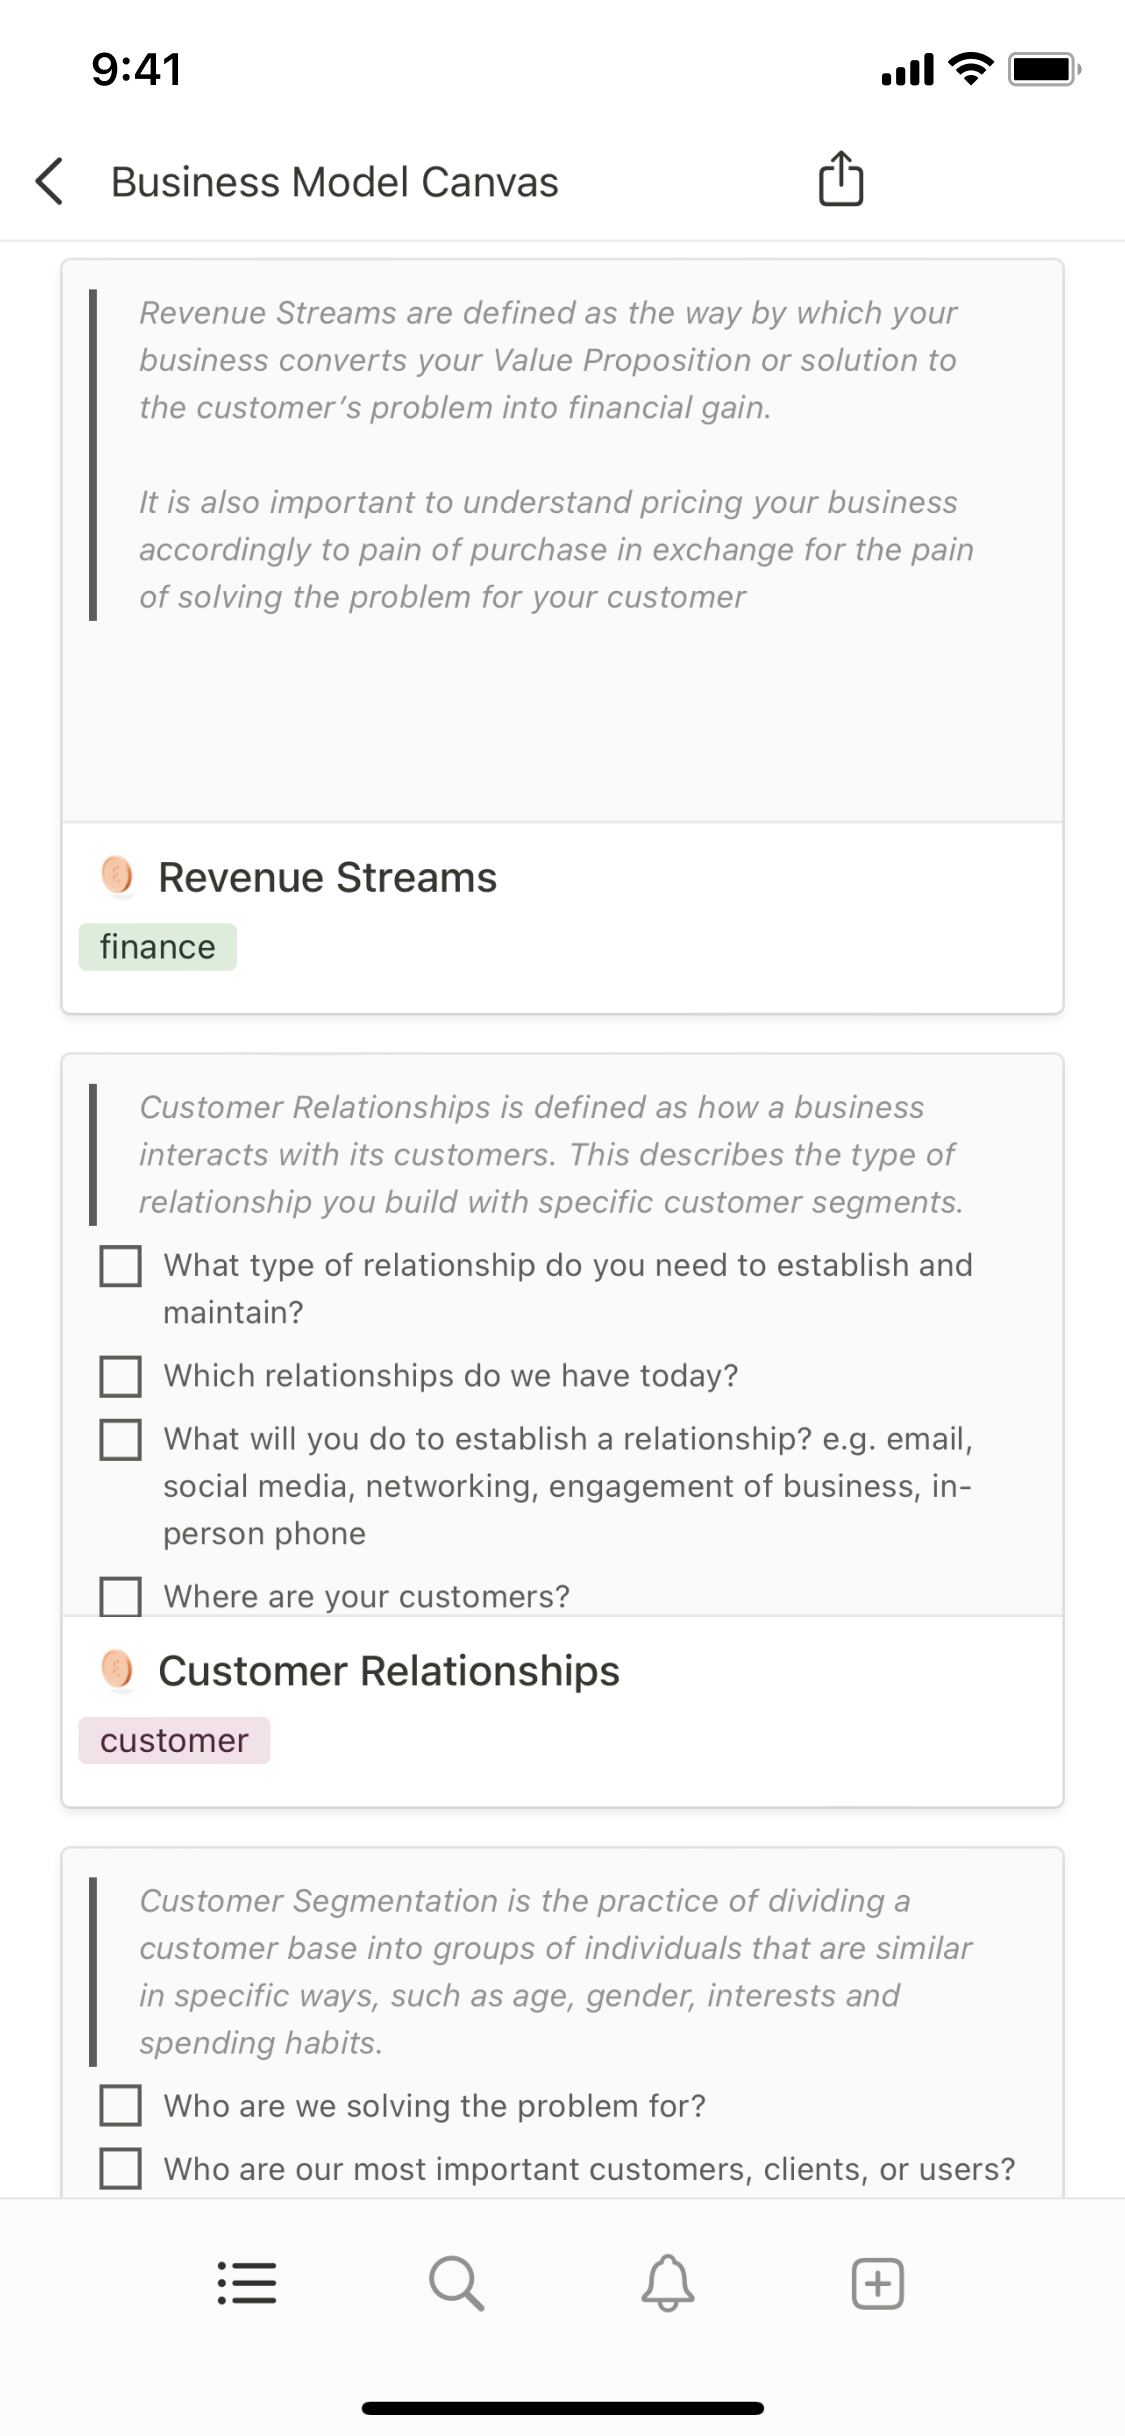The width and height of the screenshot is (1125, 2436).
Task: Open the Revenue Streams card title
Action: 327,878
